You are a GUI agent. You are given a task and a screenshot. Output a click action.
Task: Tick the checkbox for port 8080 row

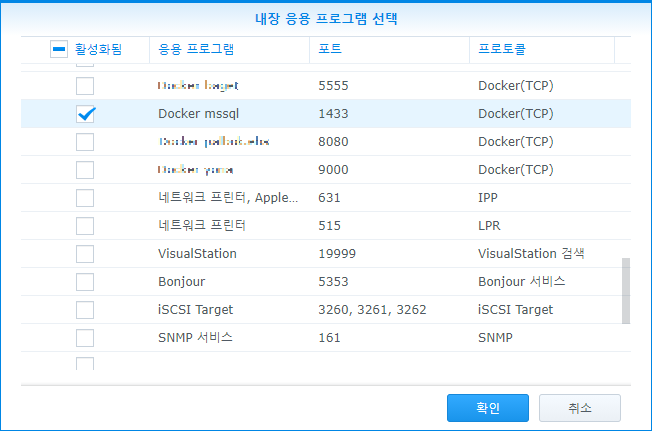coord(85,142)
